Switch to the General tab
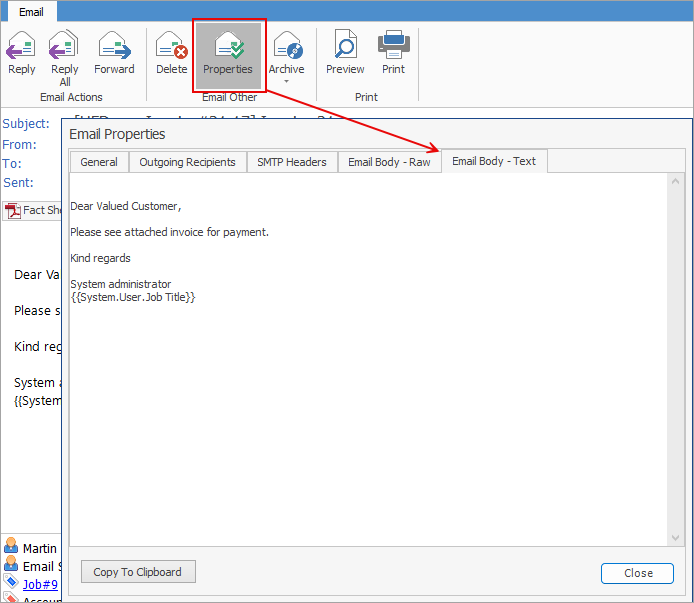 pos(99,162)
